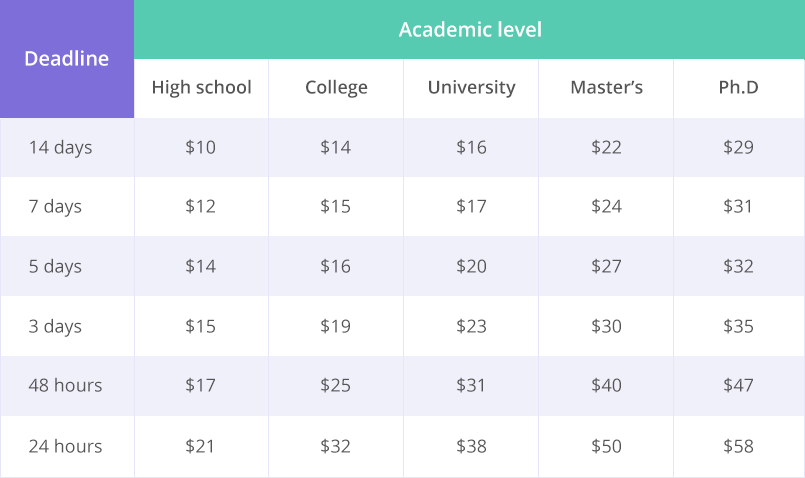This screenshot has width=805, height=478.
Task: Click the $20 University price cell
Action: (x=471, y=267)
